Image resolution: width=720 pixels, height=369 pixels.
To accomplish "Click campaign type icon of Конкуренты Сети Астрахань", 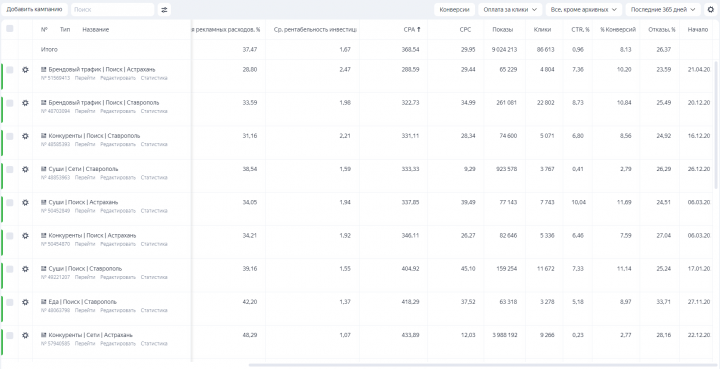I will 44,335.
